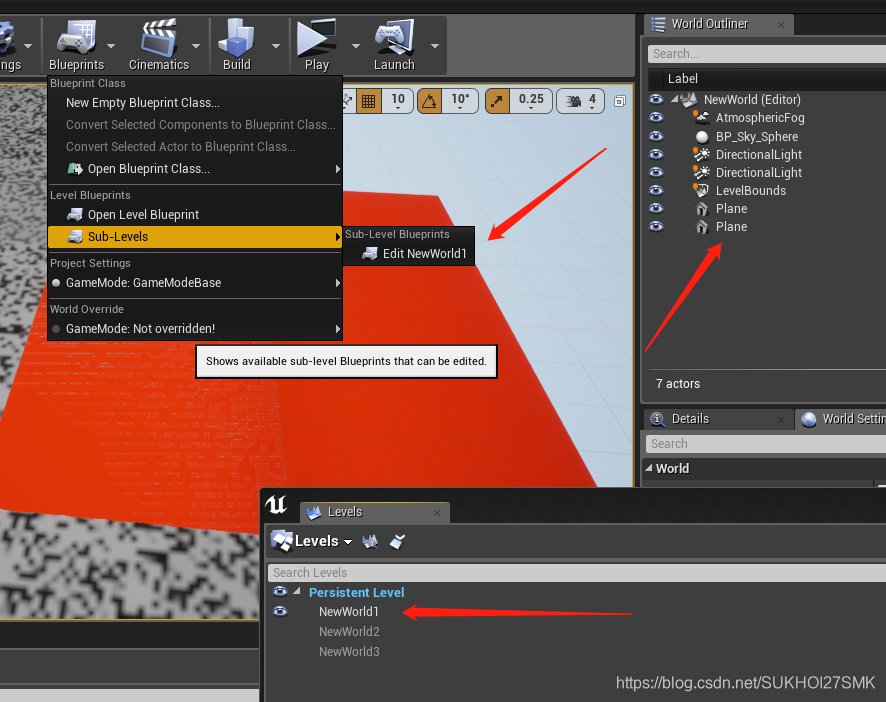Switch to World Settings tab
886x702 pixels.
coord(842,419)
